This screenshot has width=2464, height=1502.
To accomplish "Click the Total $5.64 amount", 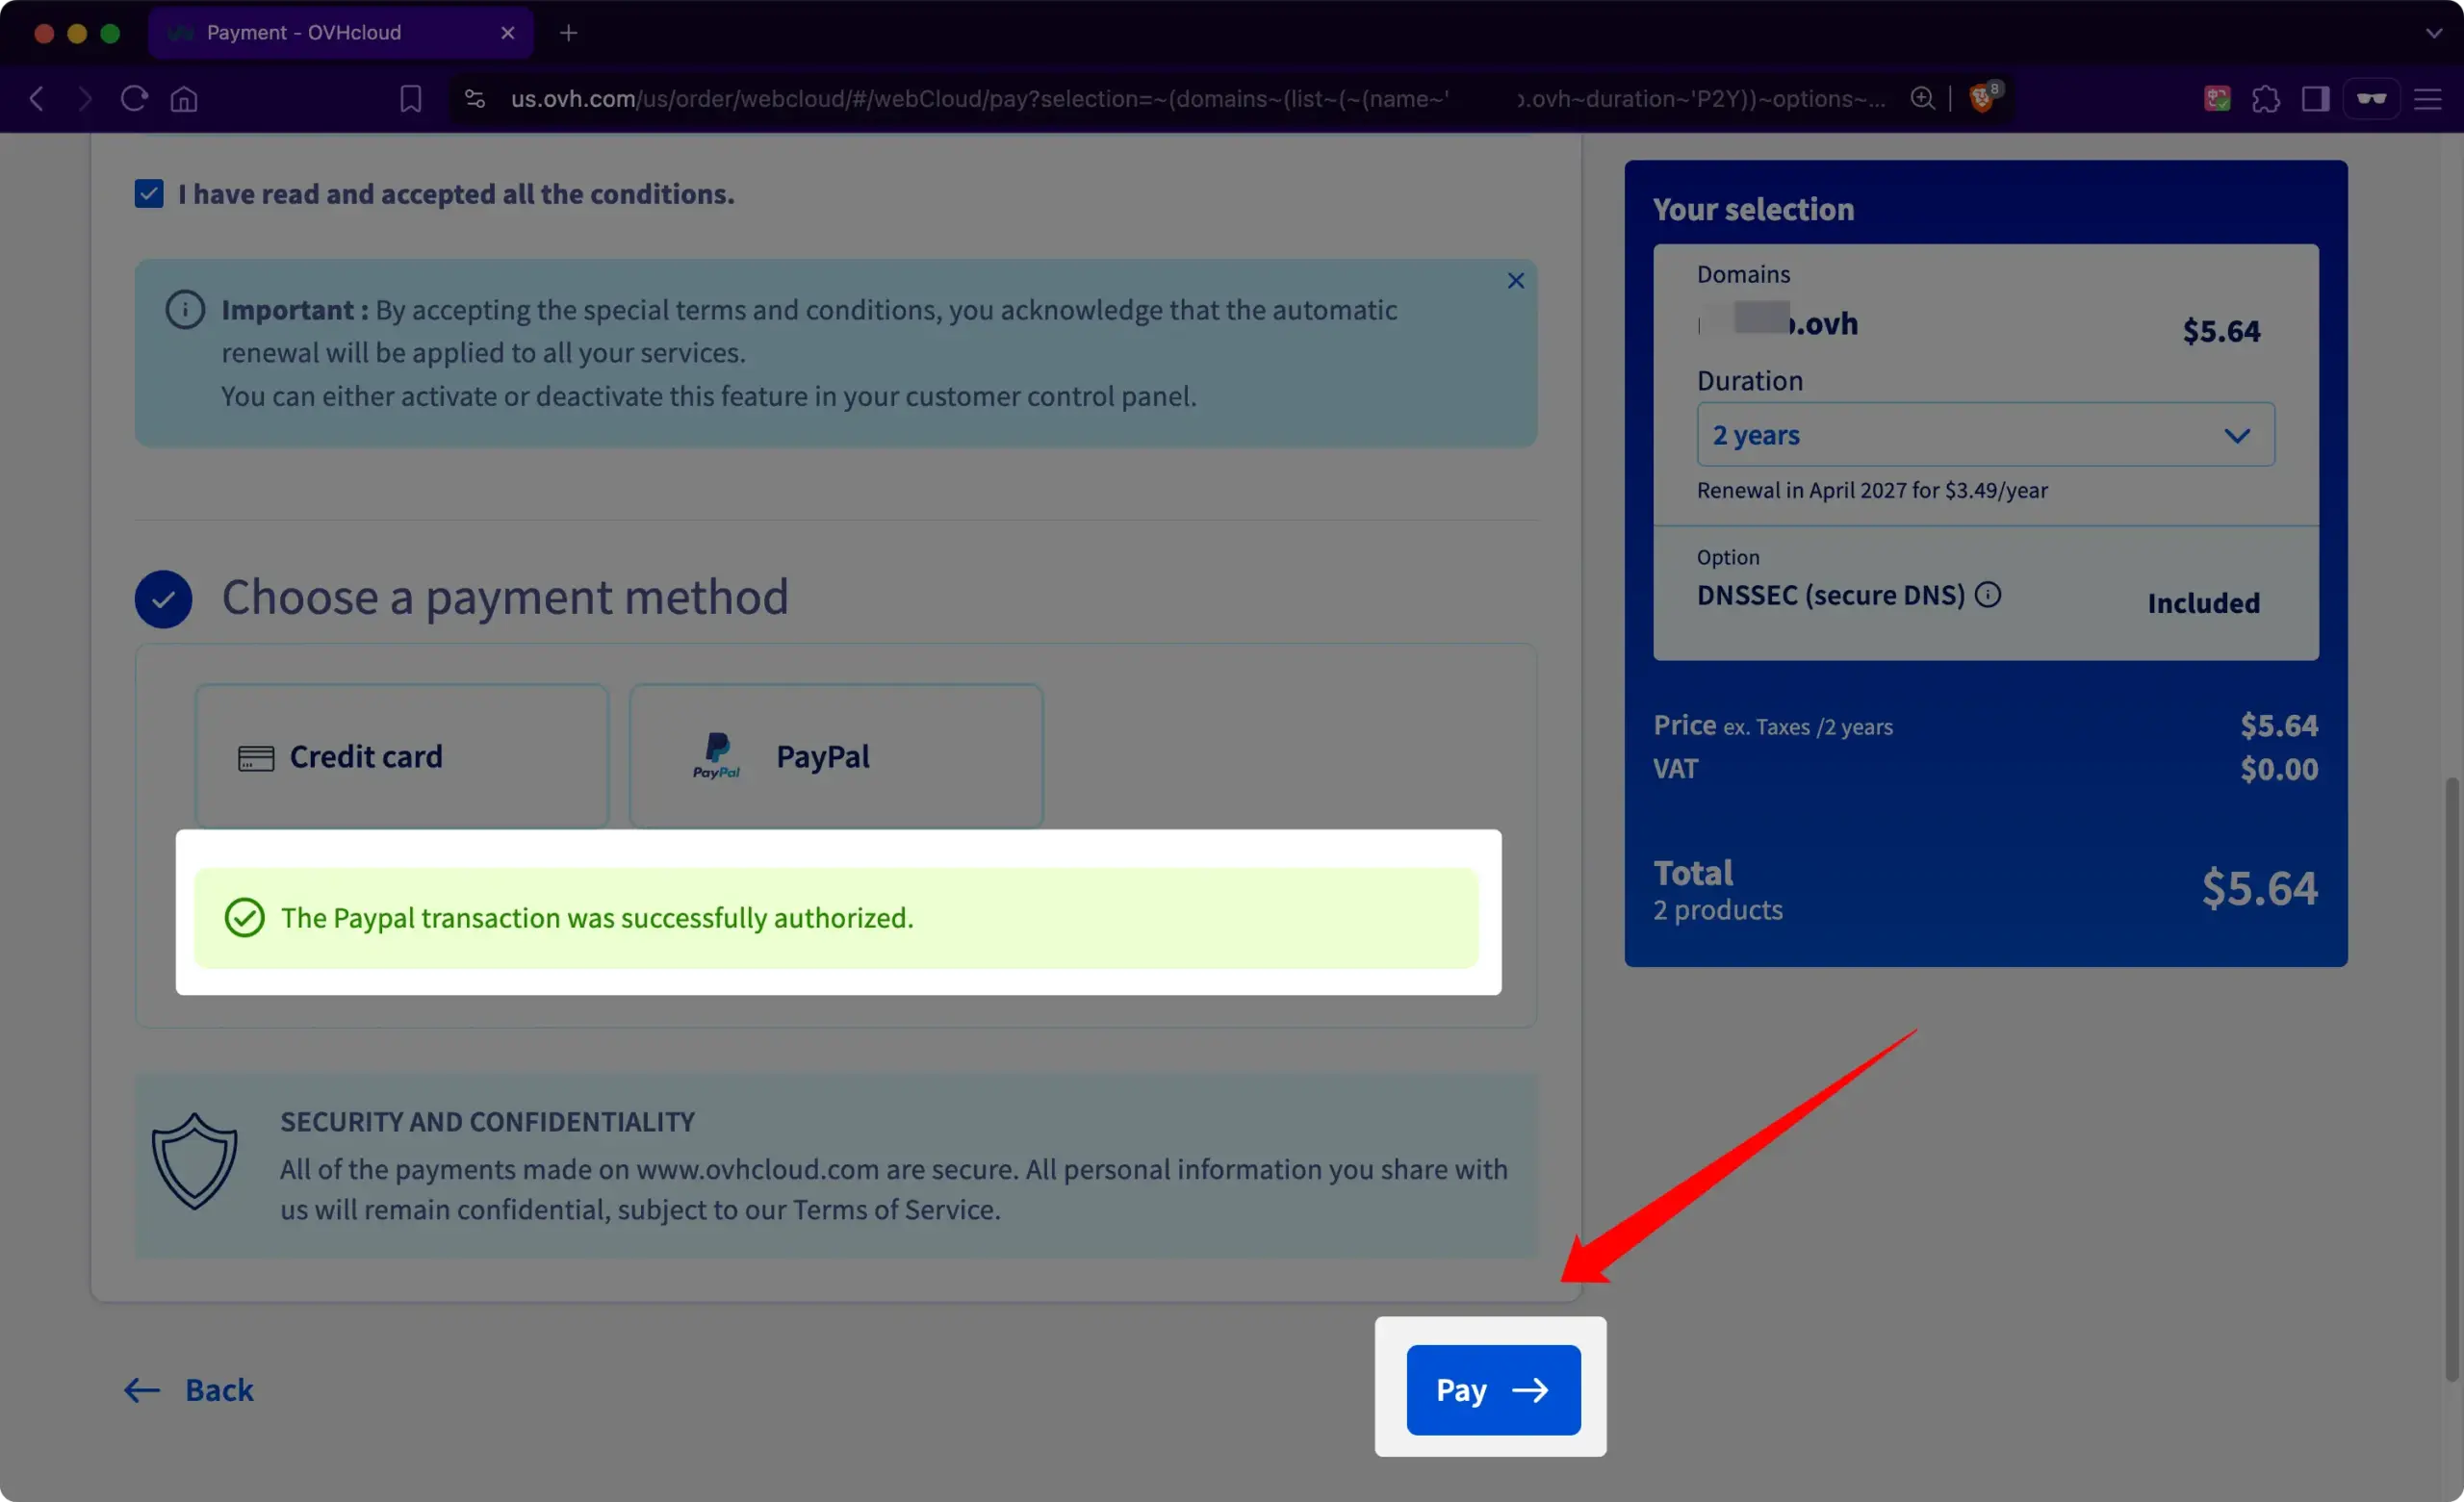I will tap(2259, 888).
